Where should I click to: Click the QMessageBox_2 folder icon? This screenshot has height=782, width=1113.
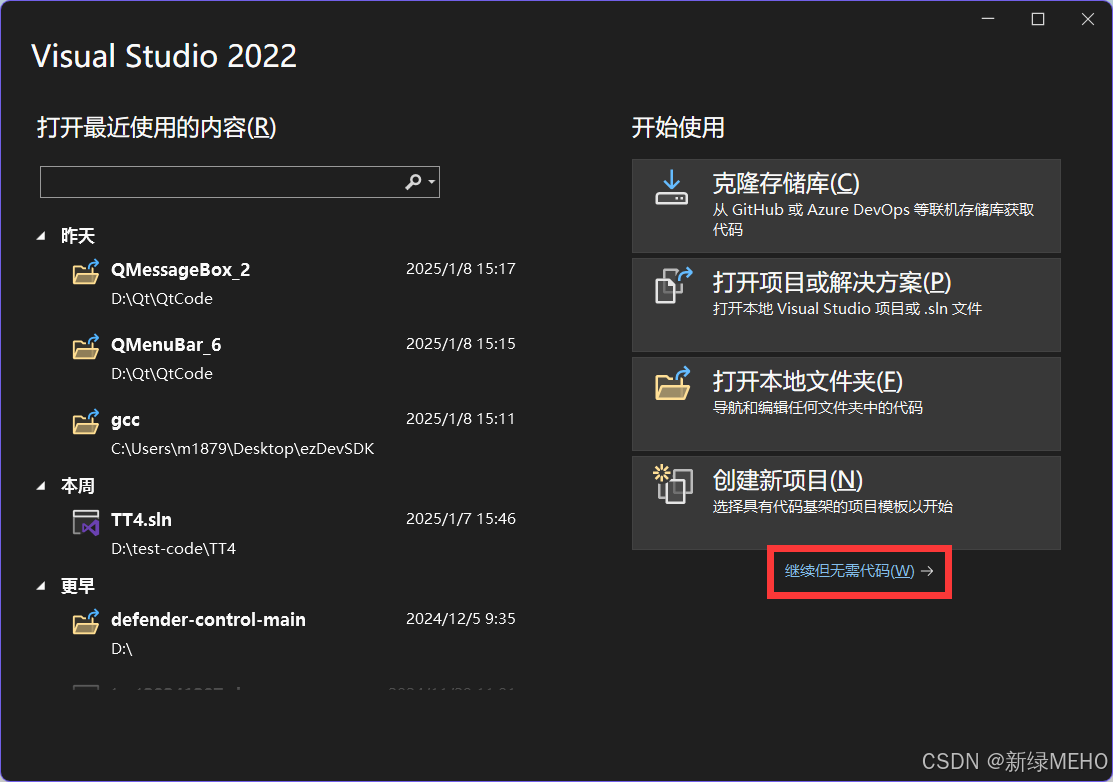86,272
